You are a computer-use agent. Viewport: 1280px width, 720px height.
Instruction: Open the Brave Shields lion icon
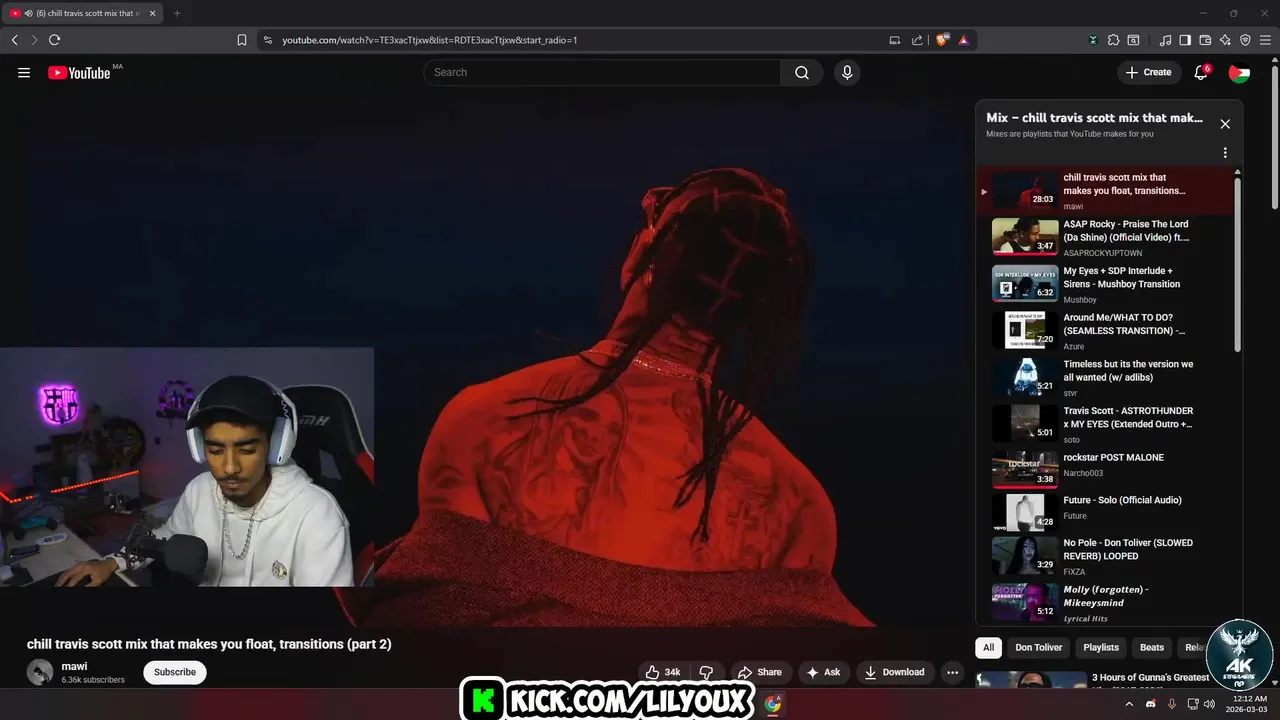pos(942,40)
